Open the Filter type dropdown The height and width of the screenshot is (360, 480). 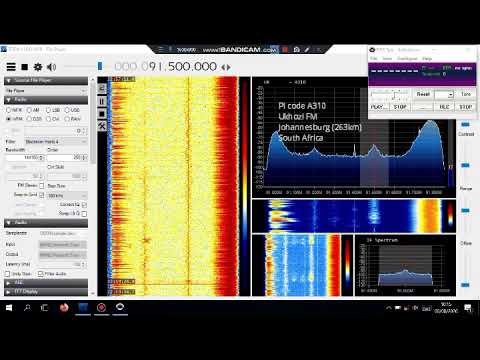(56, 142)
